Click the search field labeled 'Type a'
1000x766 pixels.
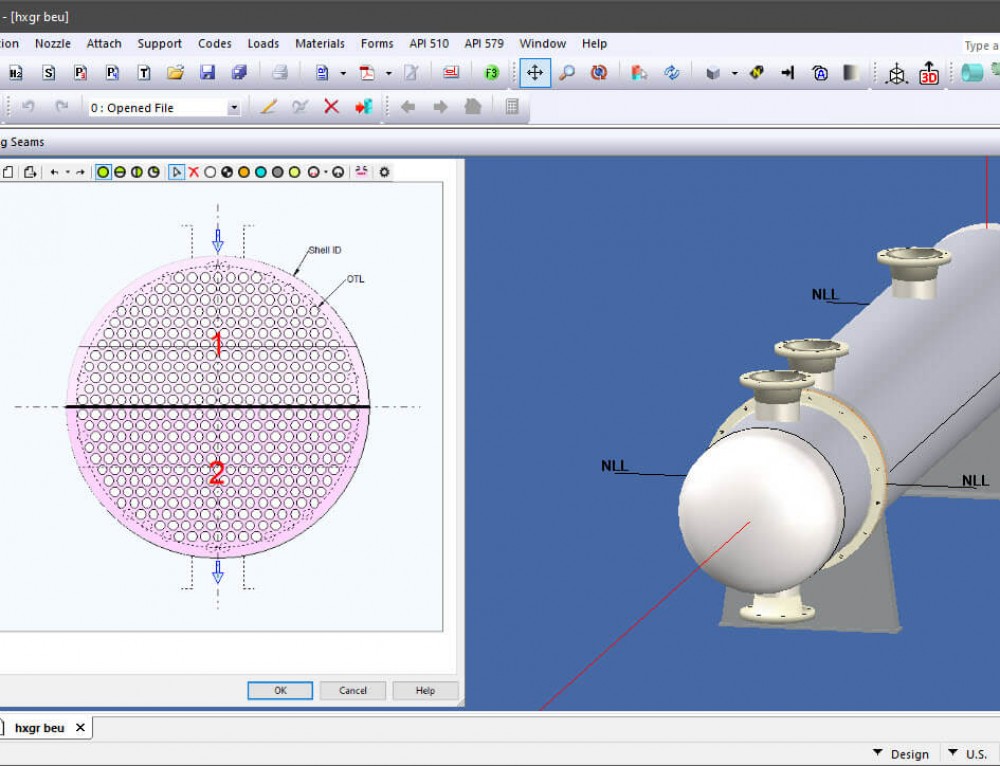click(981, 46)
